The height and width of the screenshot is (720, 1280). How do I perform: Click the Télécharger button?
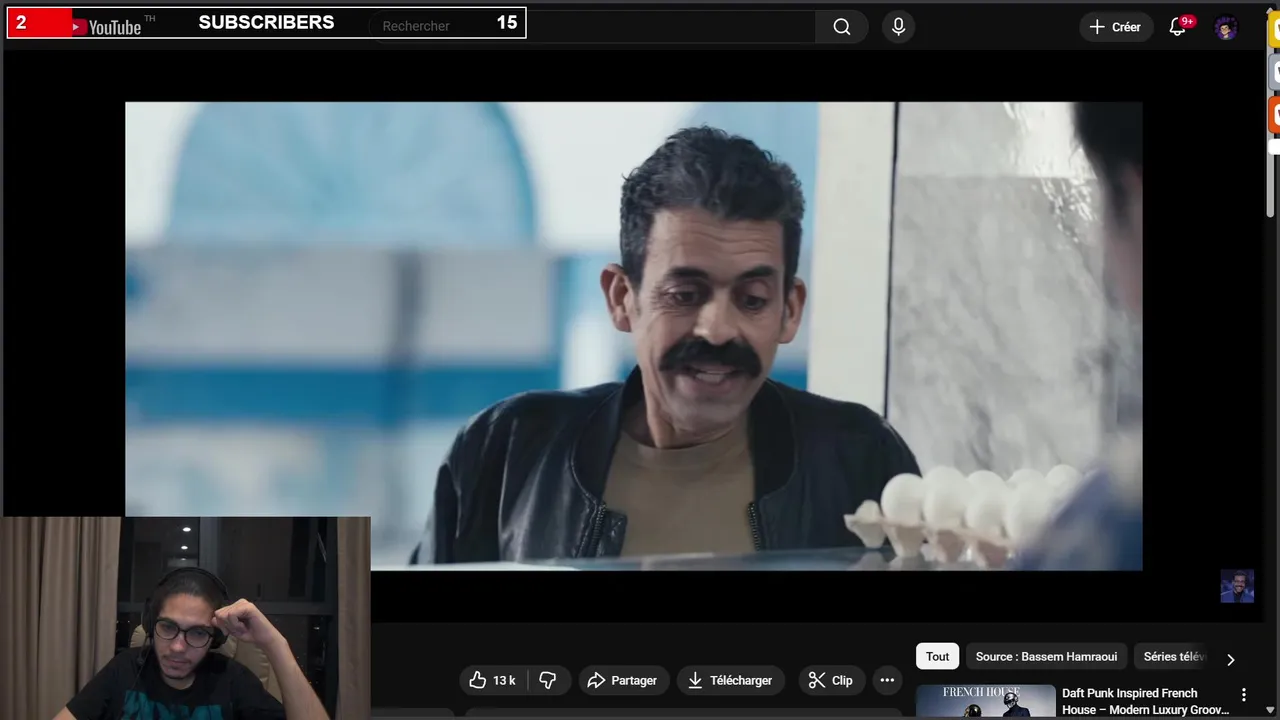coord(731,680)
